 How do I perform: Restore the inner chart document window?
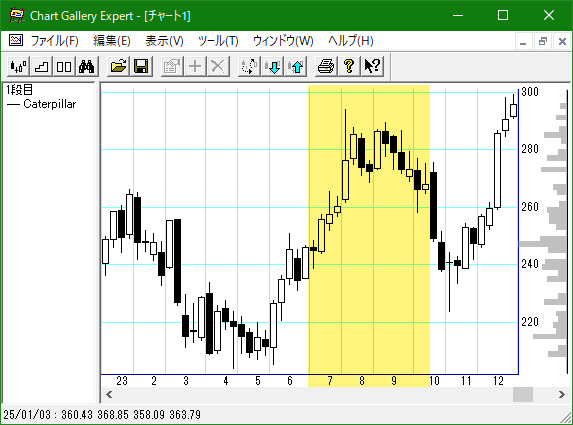(x=543, y=41)
